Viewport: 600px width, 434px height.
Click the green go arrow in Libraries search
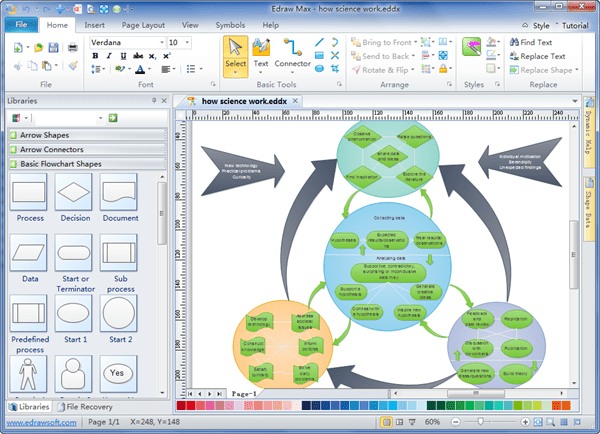(113, 118)
